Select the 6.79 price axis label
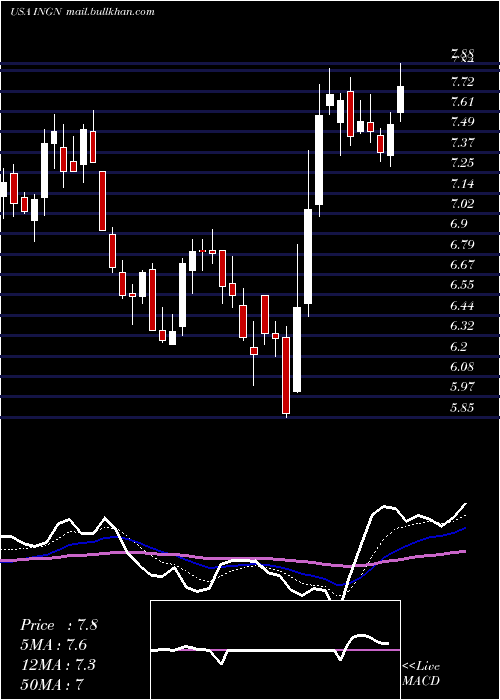The image size is (500, 700). pyautogui.click(x=462, y=244)
